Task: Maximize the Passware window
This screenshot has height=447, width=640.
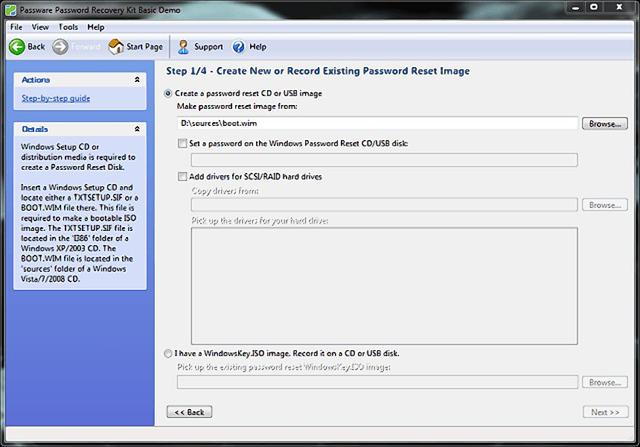Action: coord(594,7)
